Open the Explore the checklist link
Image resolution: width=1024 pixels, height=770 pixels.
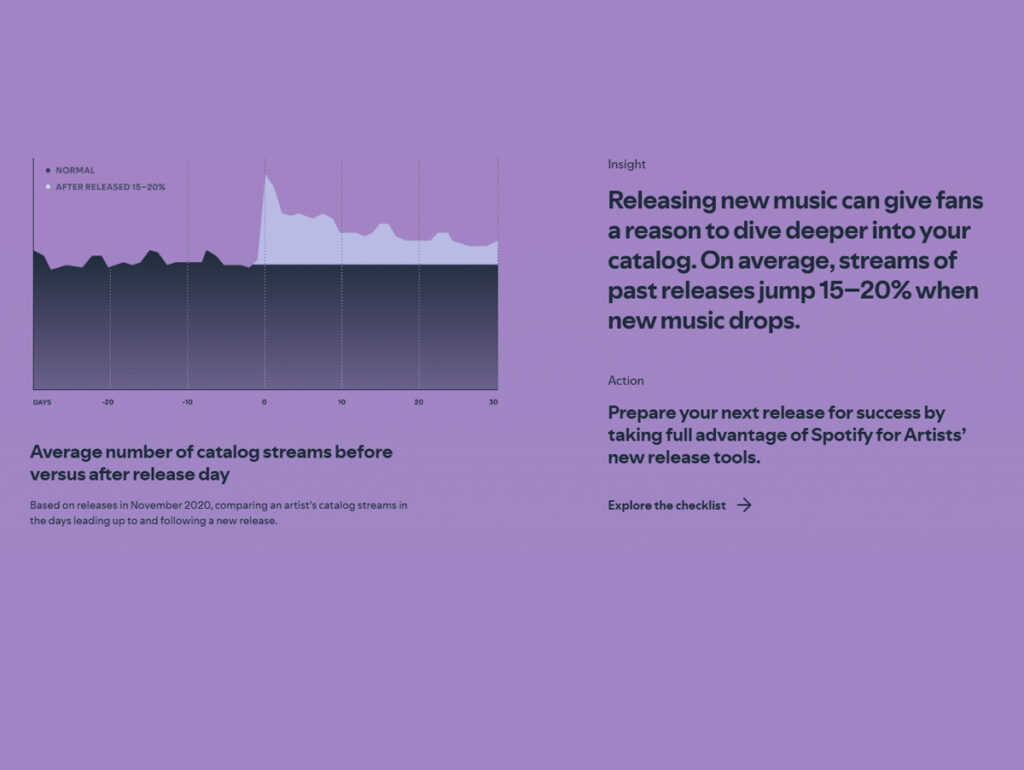point(667,505)
